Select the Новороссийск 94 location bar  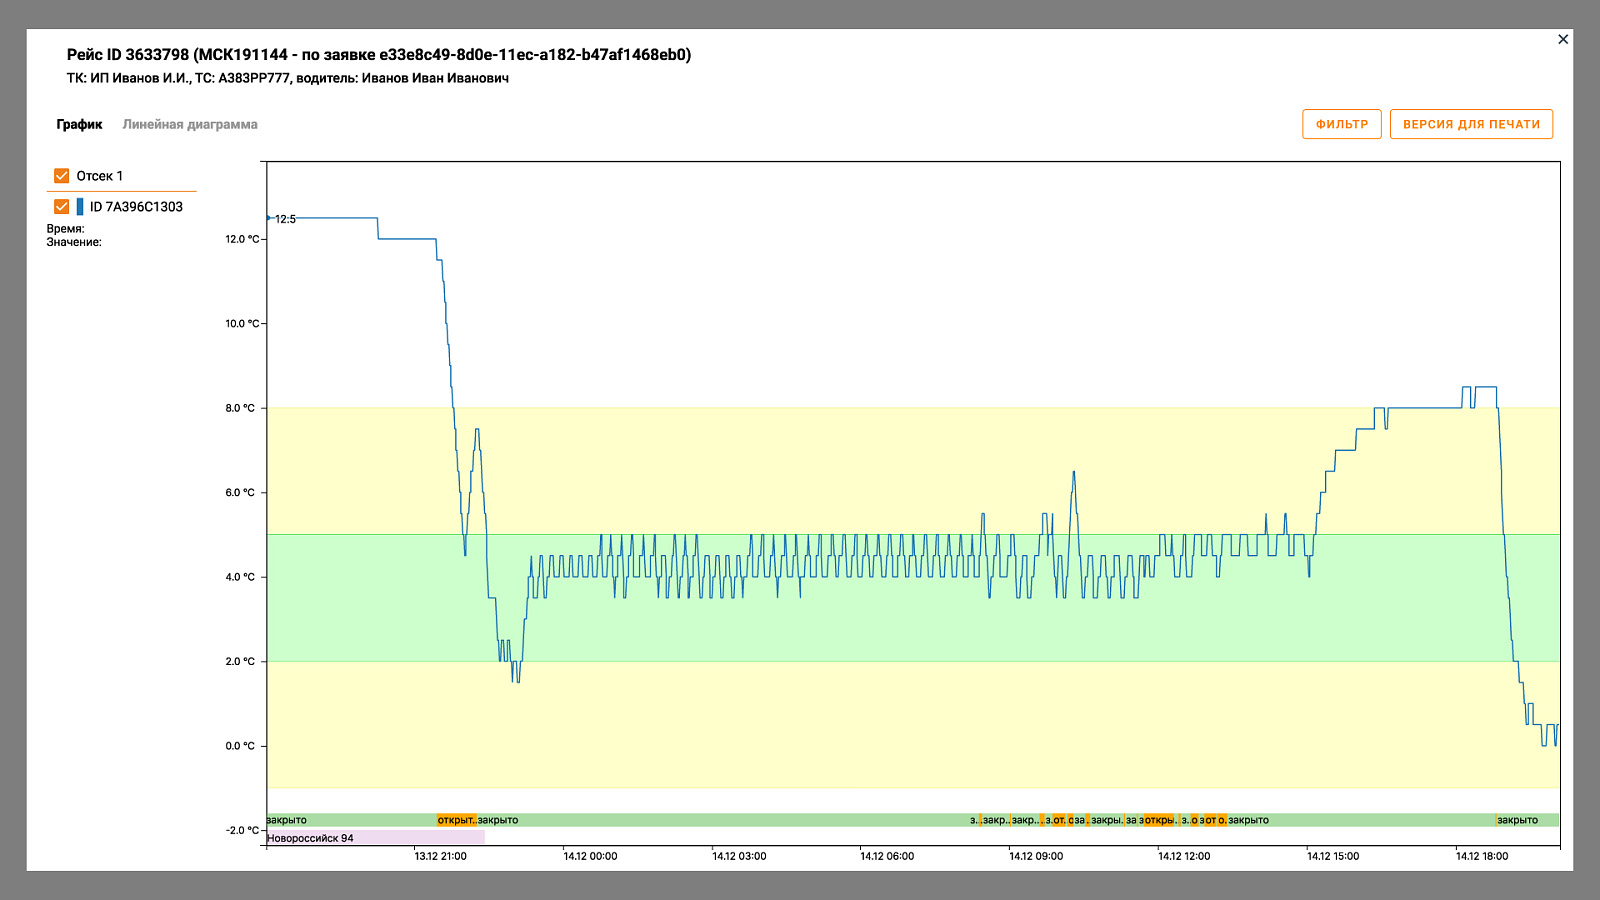coord(375,838)
